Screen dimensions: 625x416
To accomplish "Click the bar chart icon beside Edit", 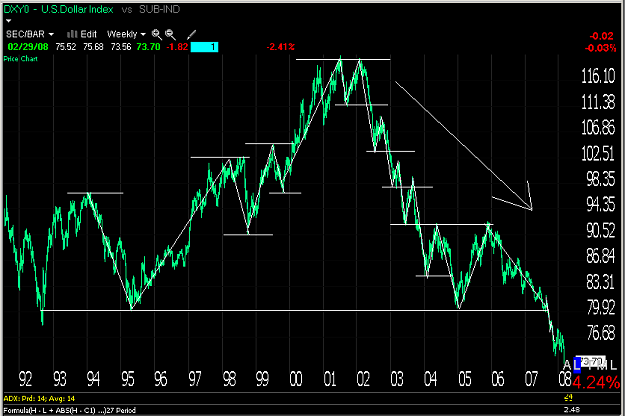I will 72,34.
